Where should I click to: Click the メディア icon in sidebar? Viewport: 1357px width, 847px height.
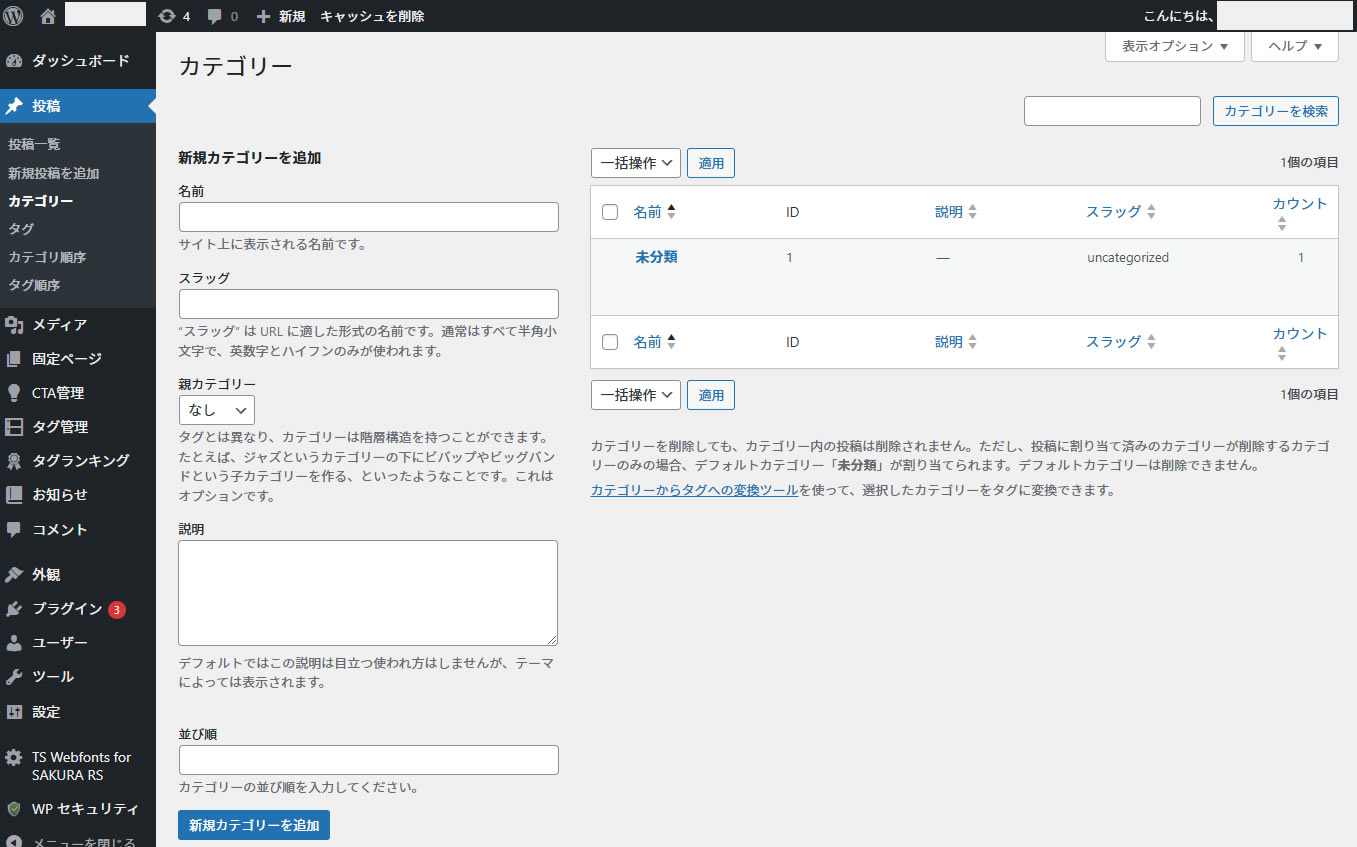tap(14, 324)
